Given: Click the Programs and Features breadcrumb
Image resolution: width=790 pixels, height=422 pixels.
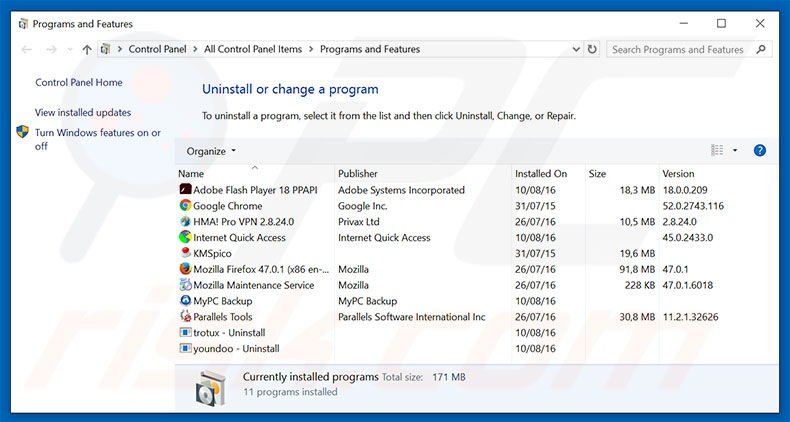Looking at the screenshot, I should coord(370,49).
